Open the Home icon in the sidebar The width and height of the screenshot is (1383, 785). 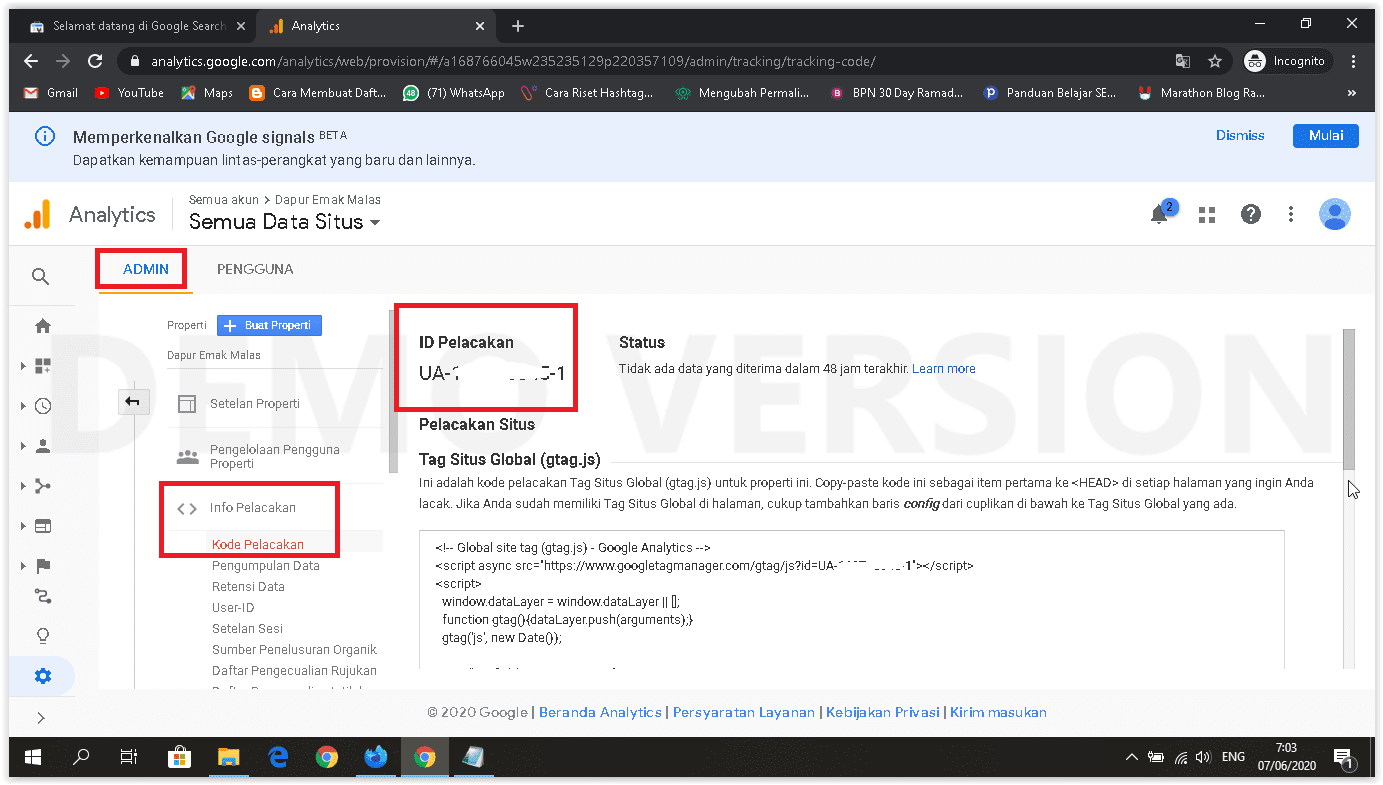click(x=43, y=326)
